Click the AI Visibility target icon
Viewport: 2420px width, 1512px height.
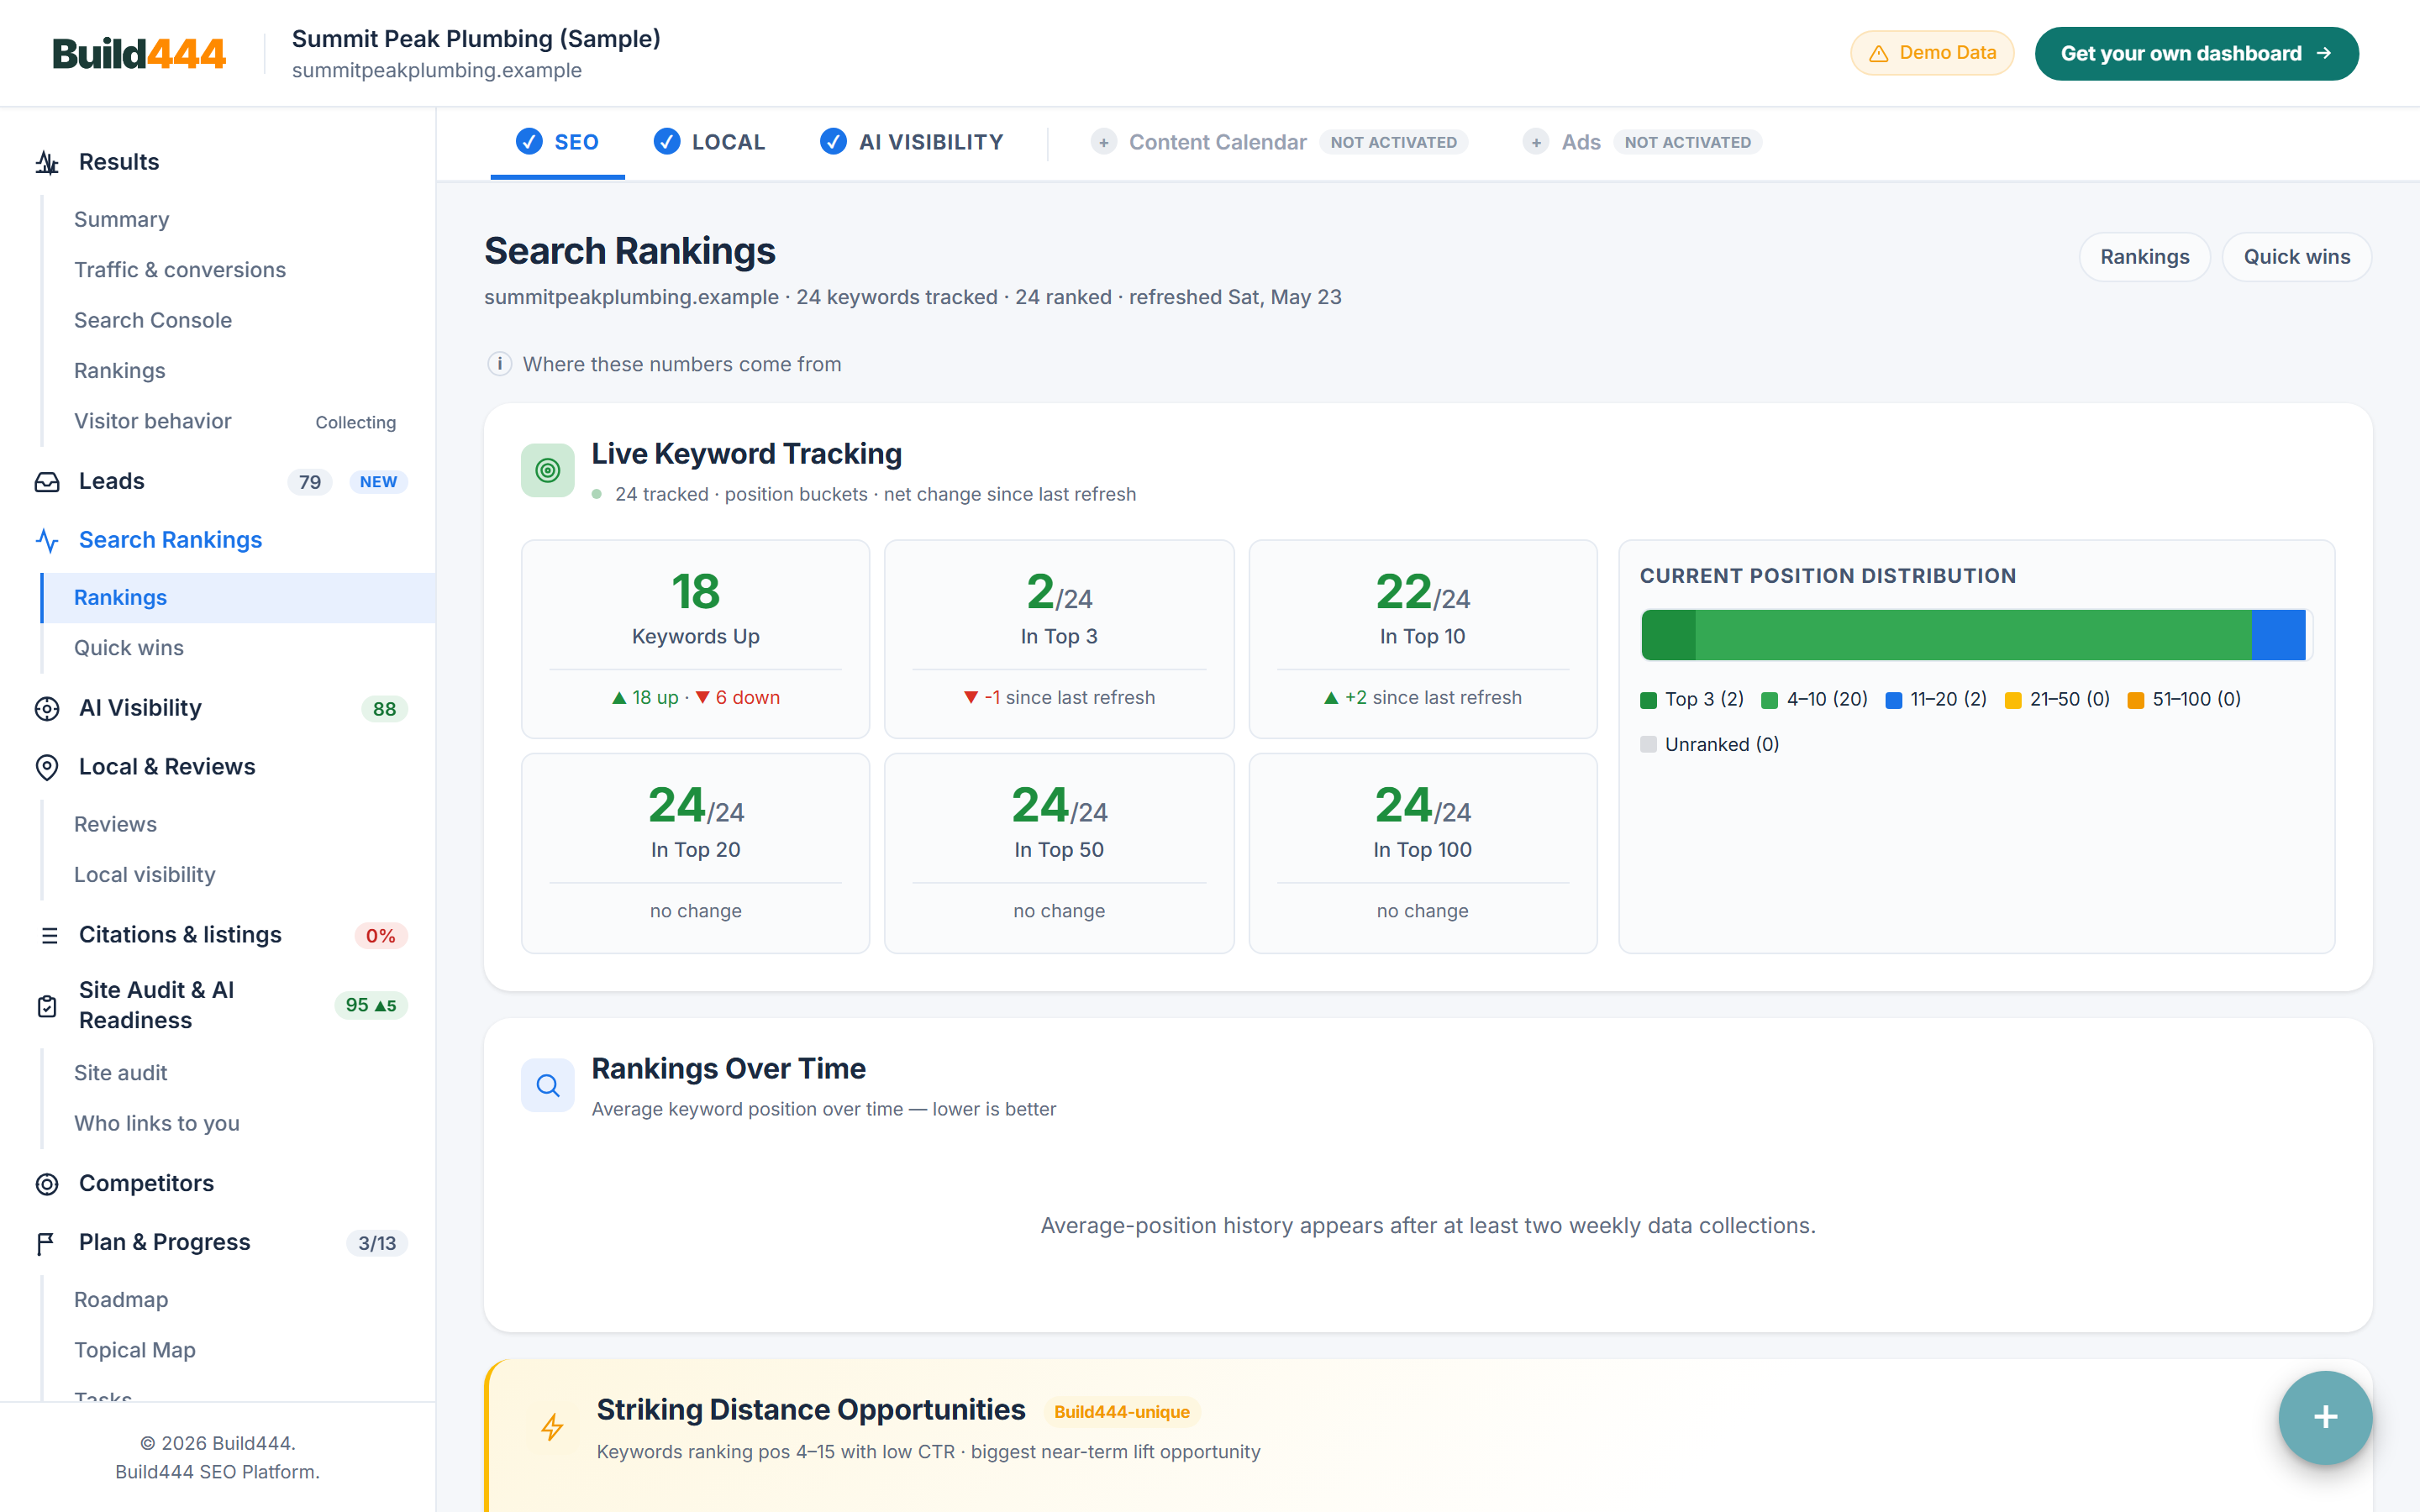pos(47,708)
